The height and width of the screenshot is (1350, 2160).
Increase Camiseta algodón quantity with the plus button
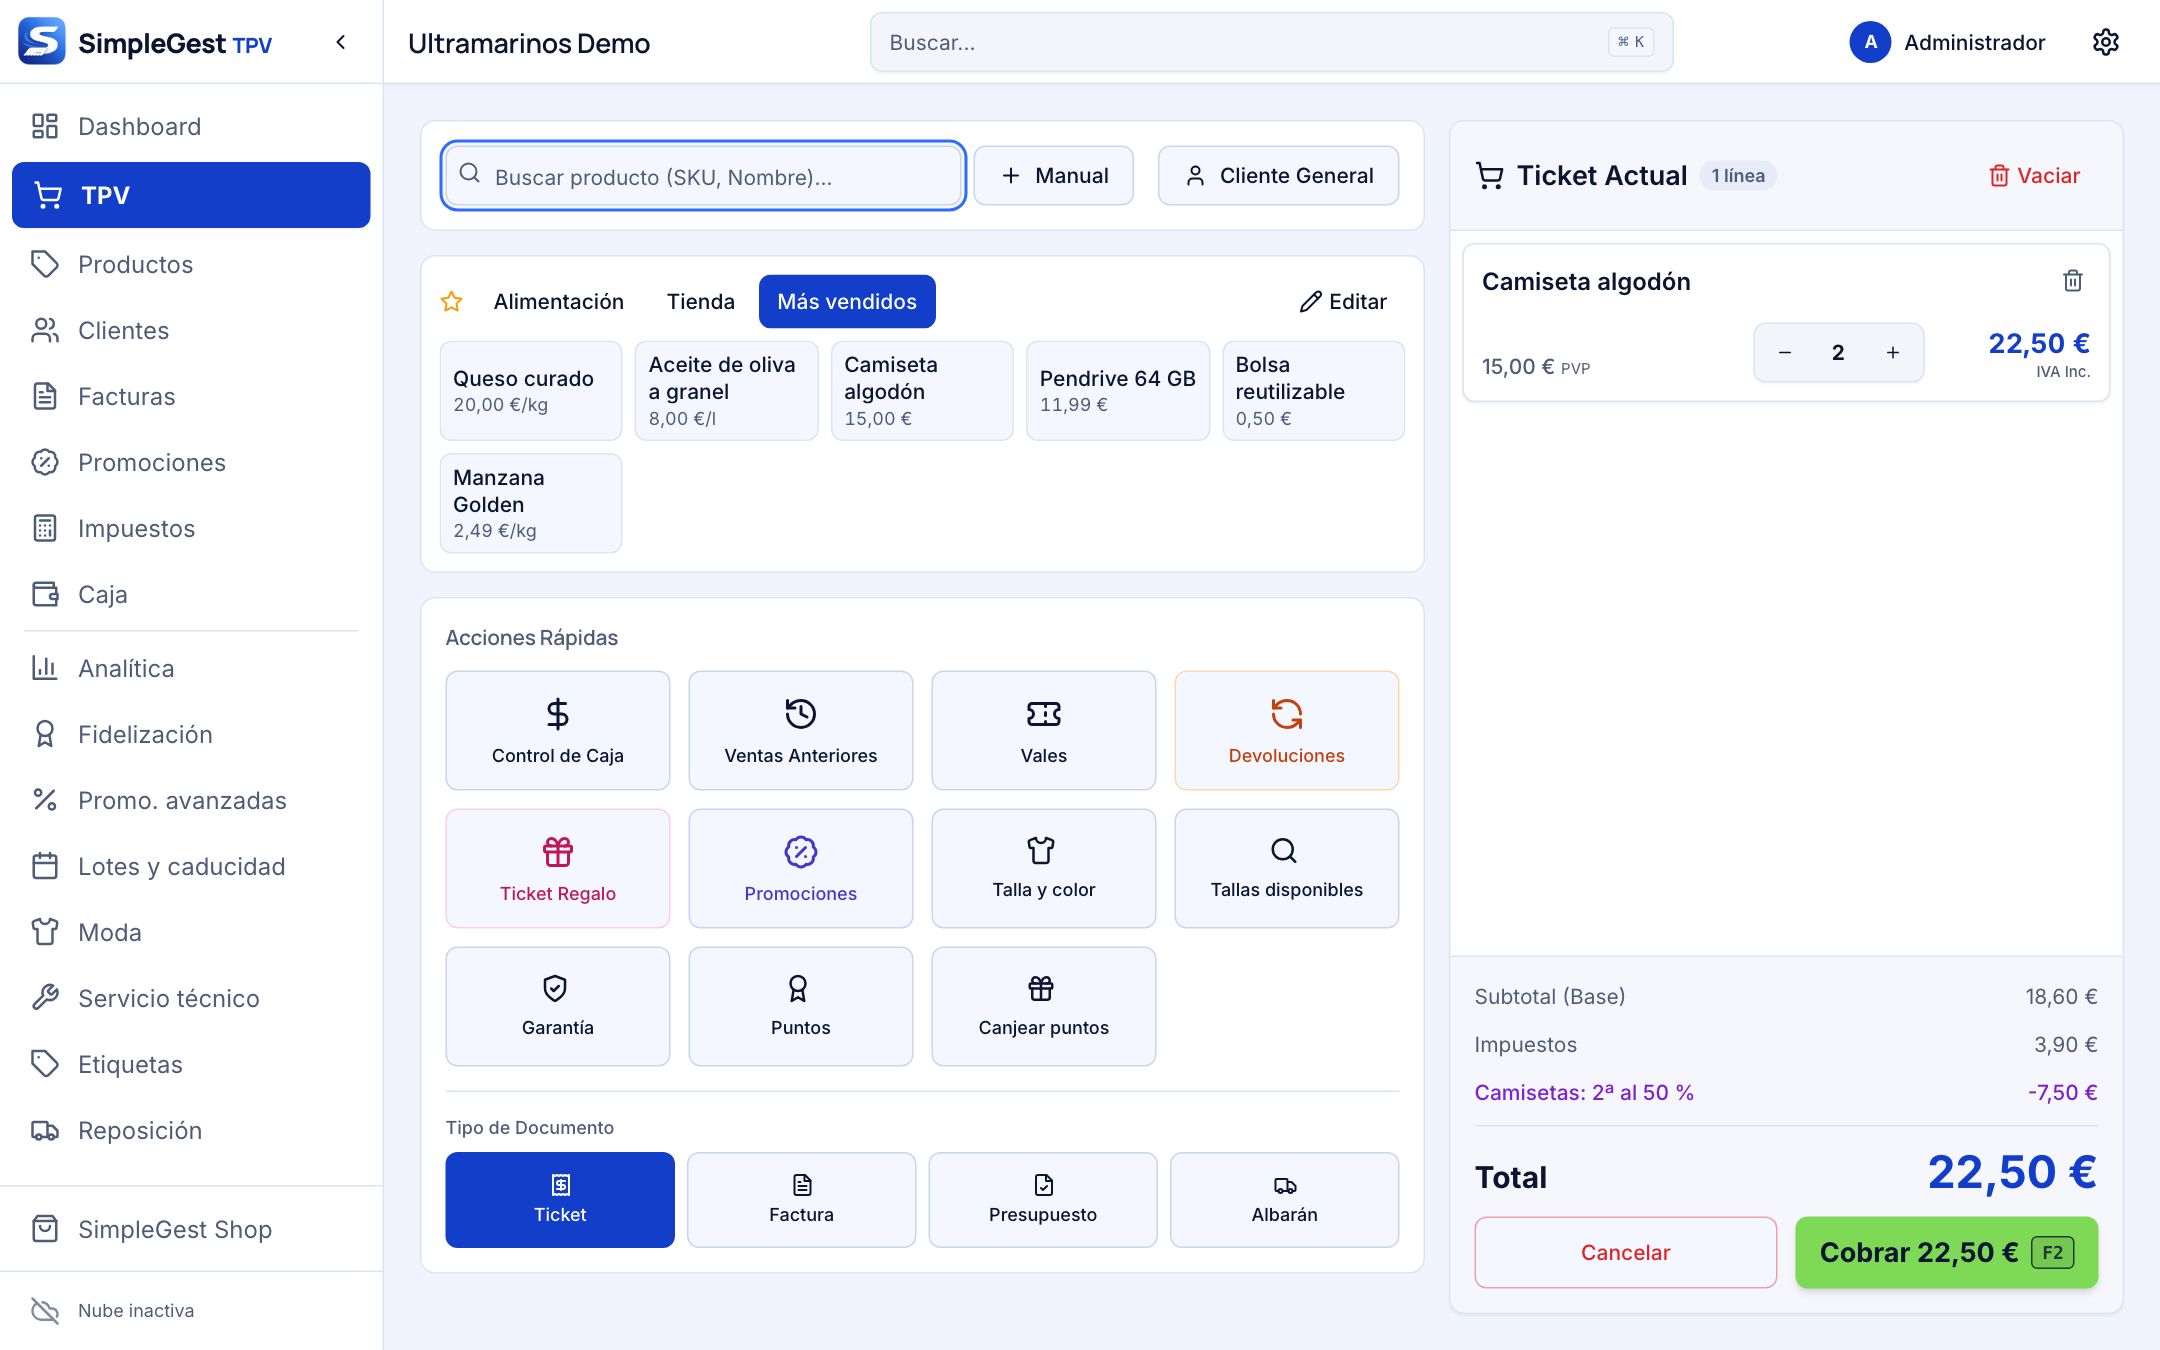(x=1893, y=352)
